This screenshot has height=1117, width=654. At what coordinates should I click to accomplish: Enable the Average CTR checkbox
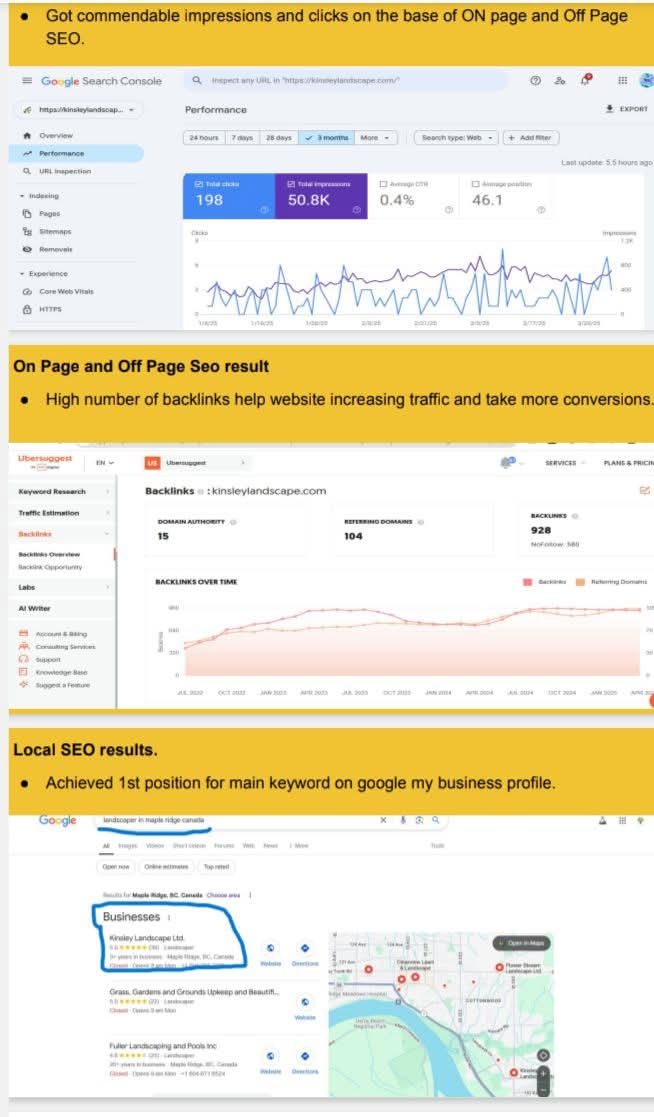[x=384, y=184]
